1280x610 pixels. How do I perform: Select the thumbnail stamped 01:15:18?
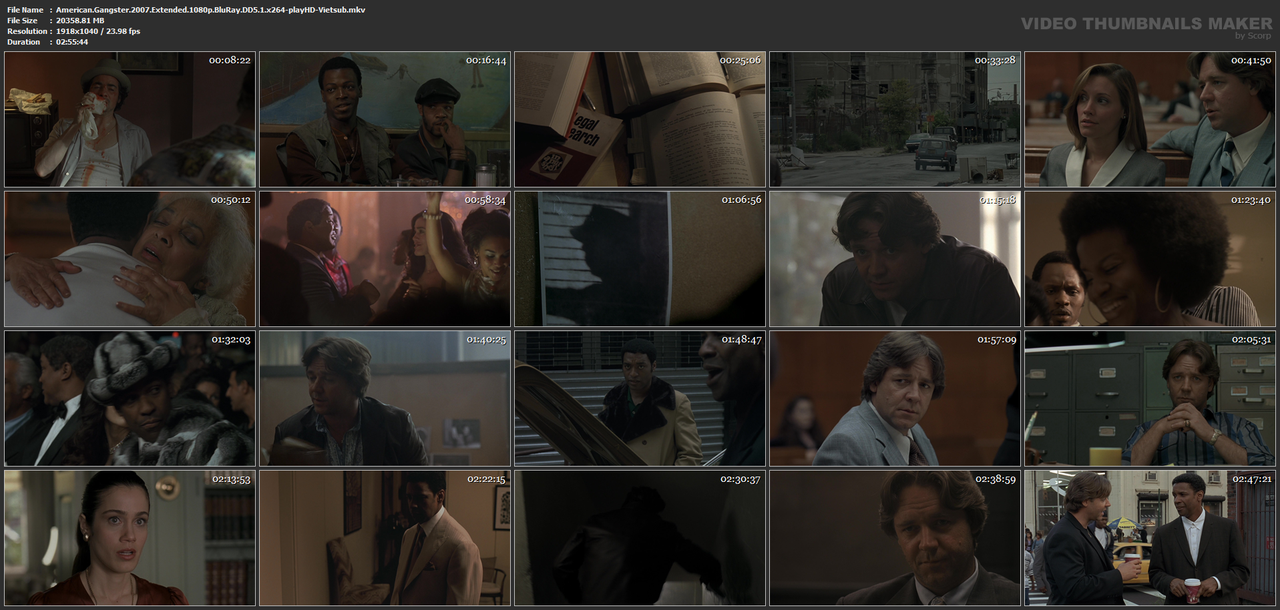895,259
